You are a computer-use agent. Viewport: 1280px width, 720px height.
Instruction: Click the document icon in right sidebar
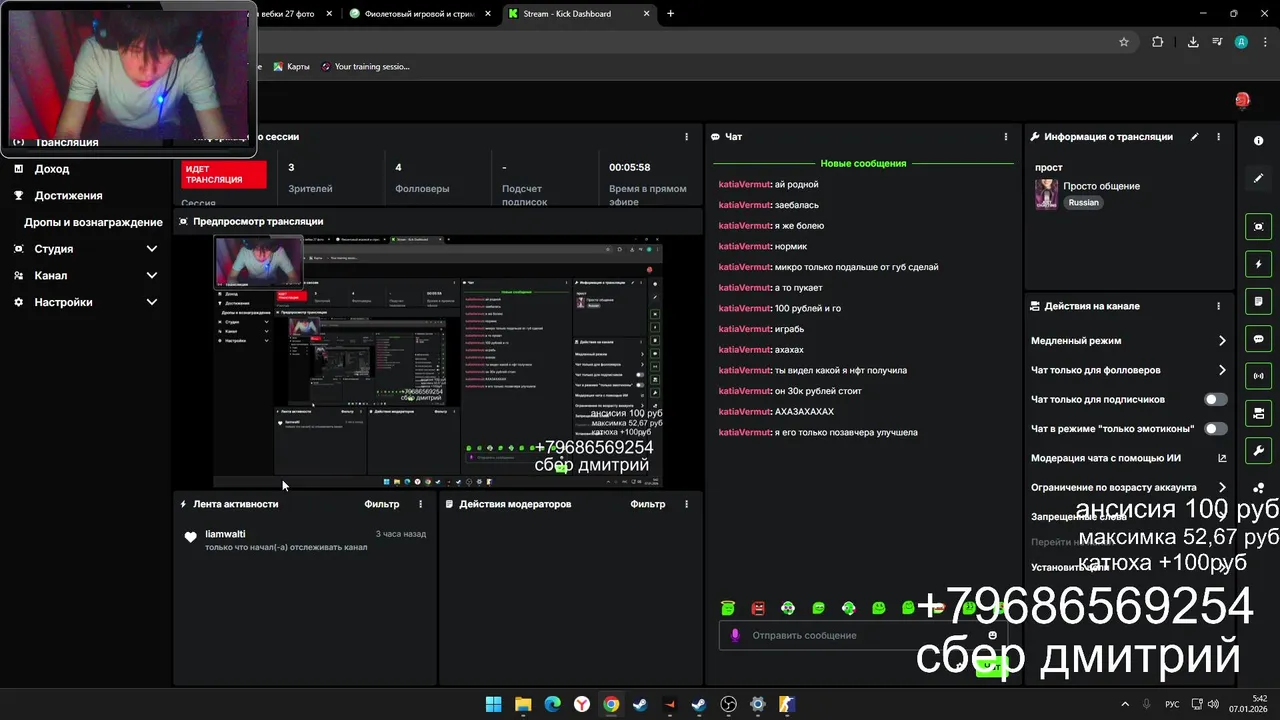(x=1258, y=301)
